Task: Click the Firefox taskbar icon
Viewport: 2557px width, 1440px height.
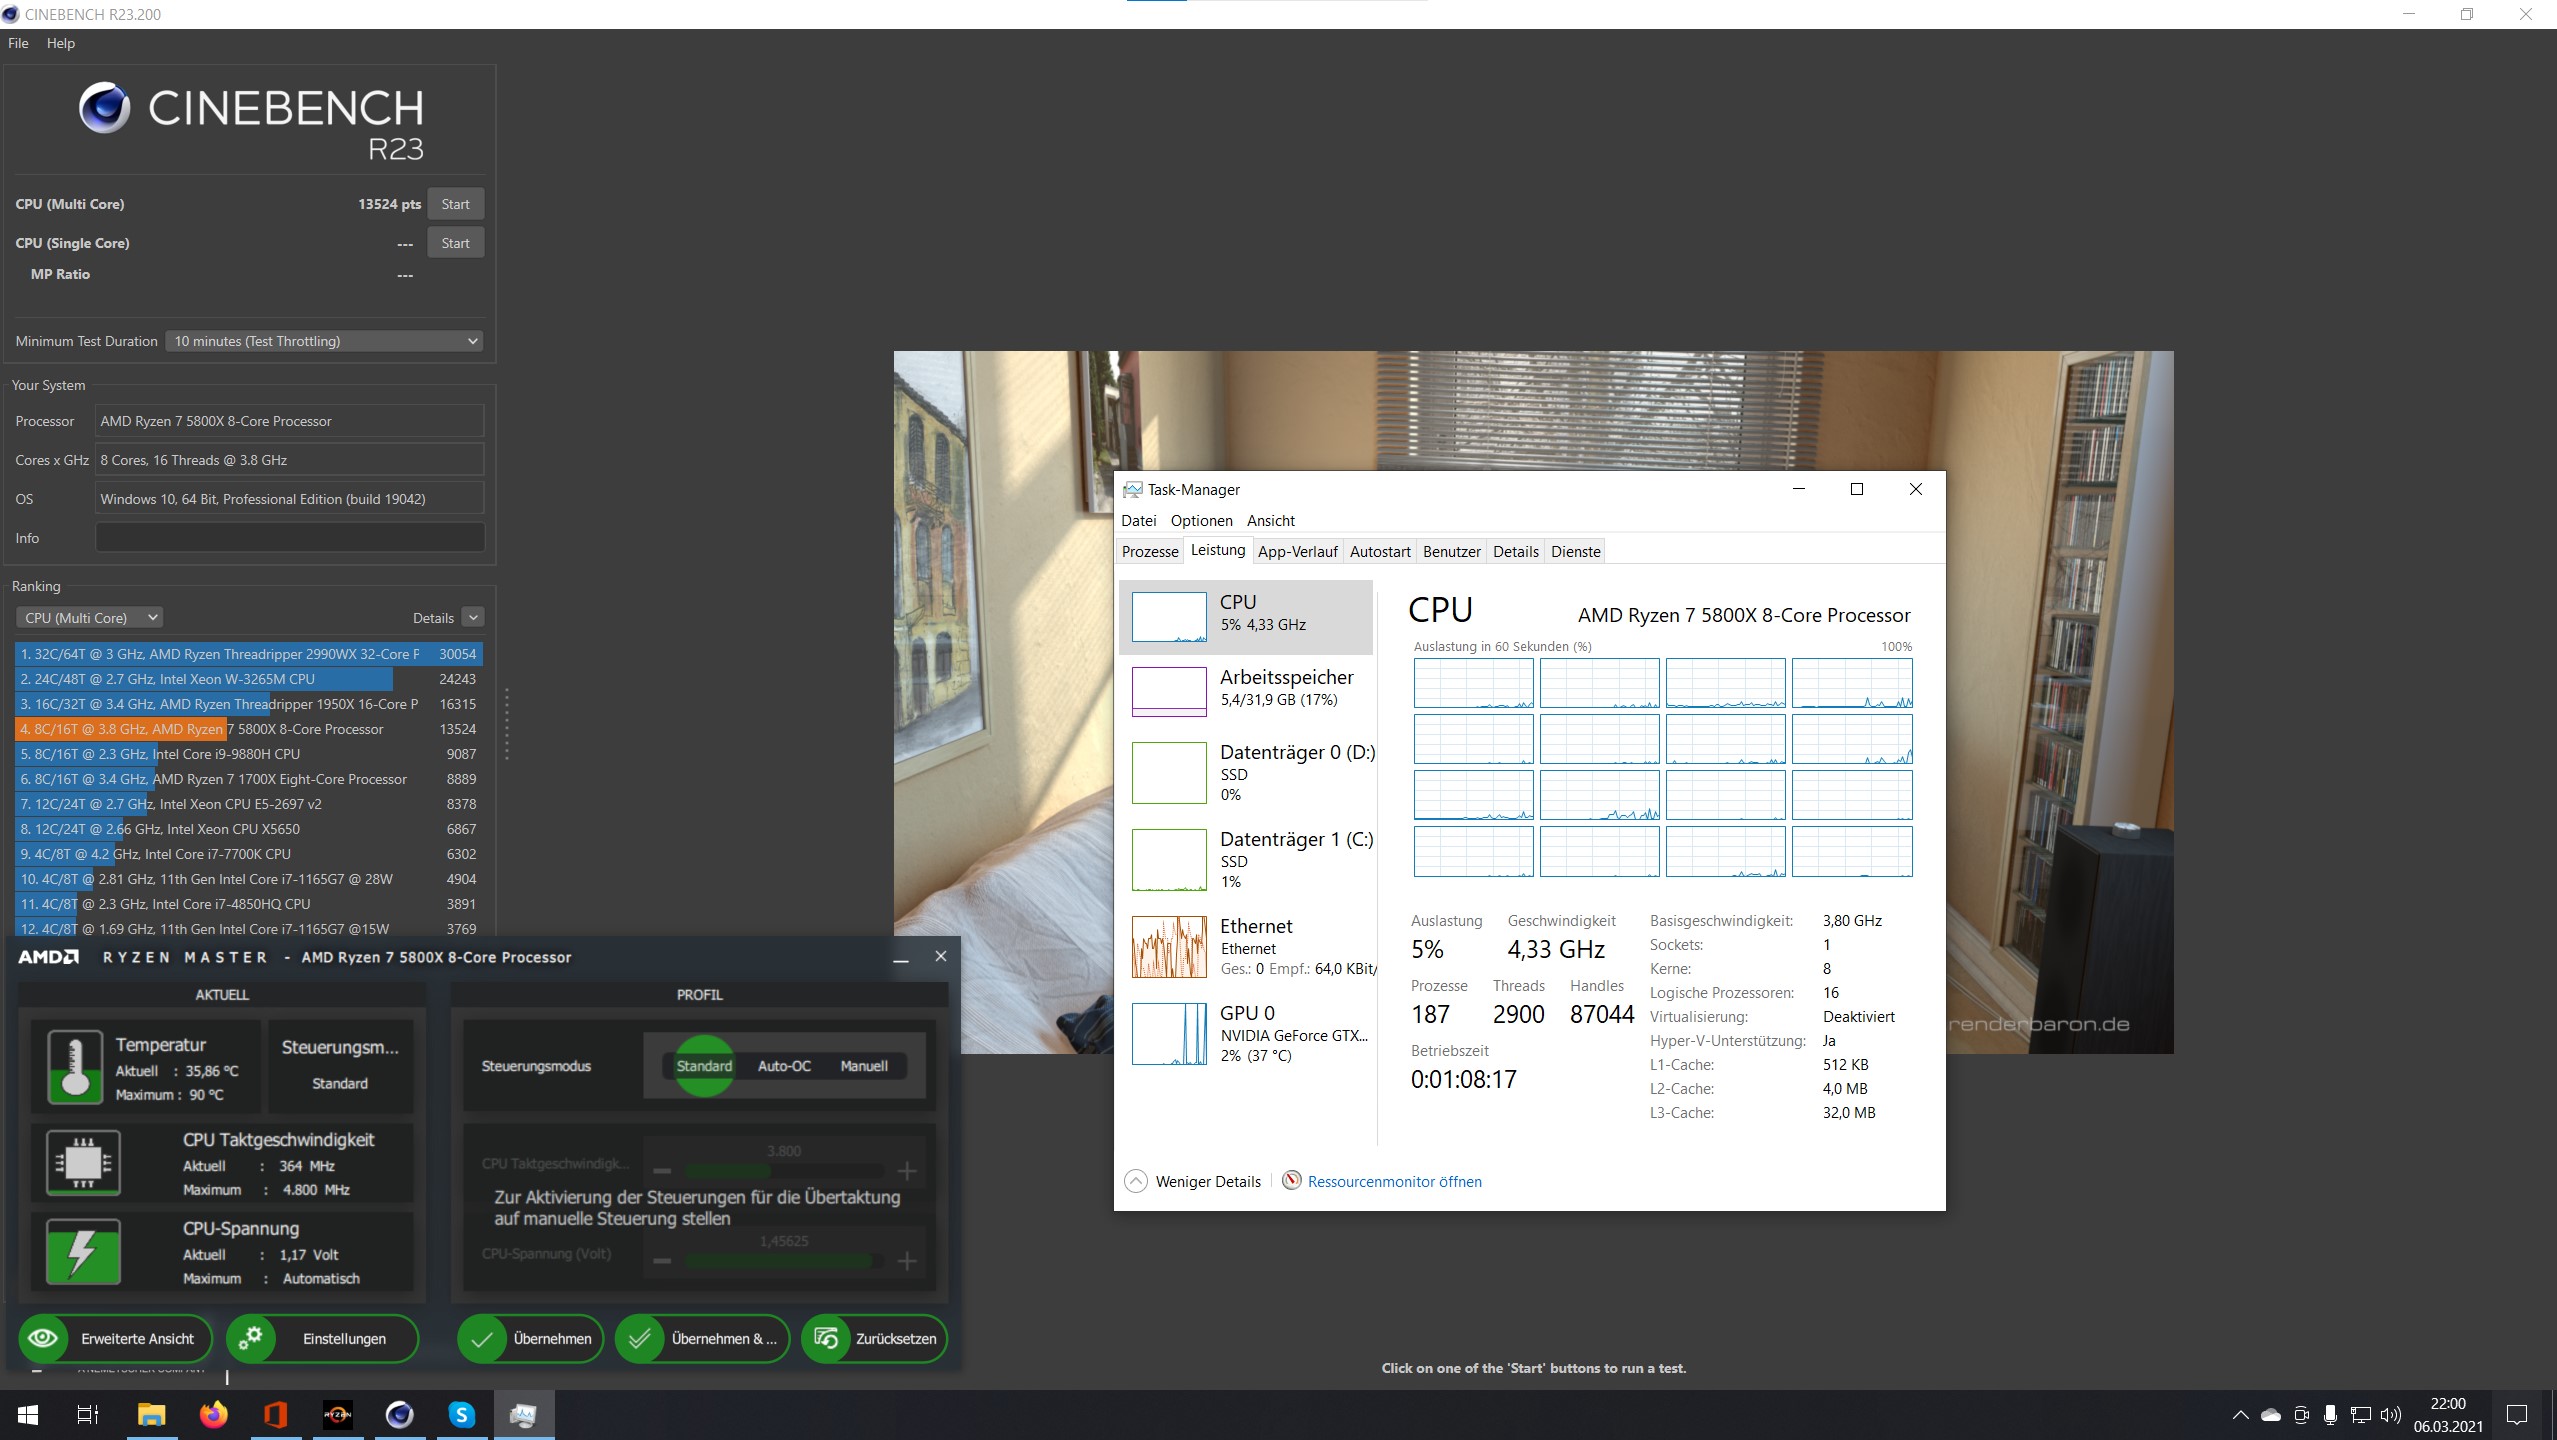Action: coord(213,1415)
